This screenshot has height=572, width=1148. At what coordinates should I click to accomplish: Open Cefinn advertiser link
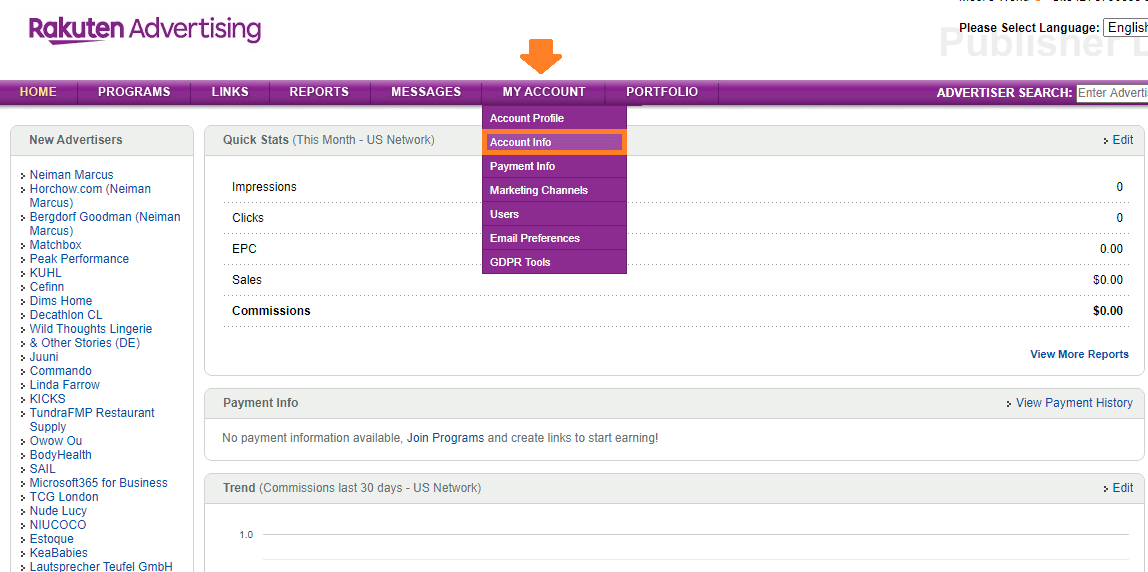(x=47, y=287)
